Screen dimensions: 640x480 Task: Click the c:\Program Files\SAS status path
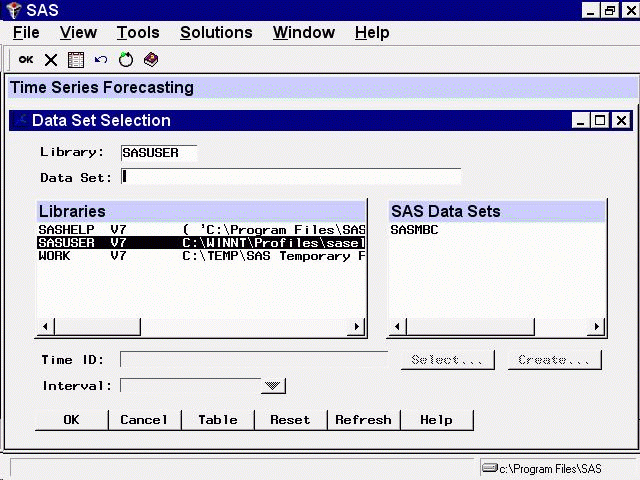[x=551, y=469]
